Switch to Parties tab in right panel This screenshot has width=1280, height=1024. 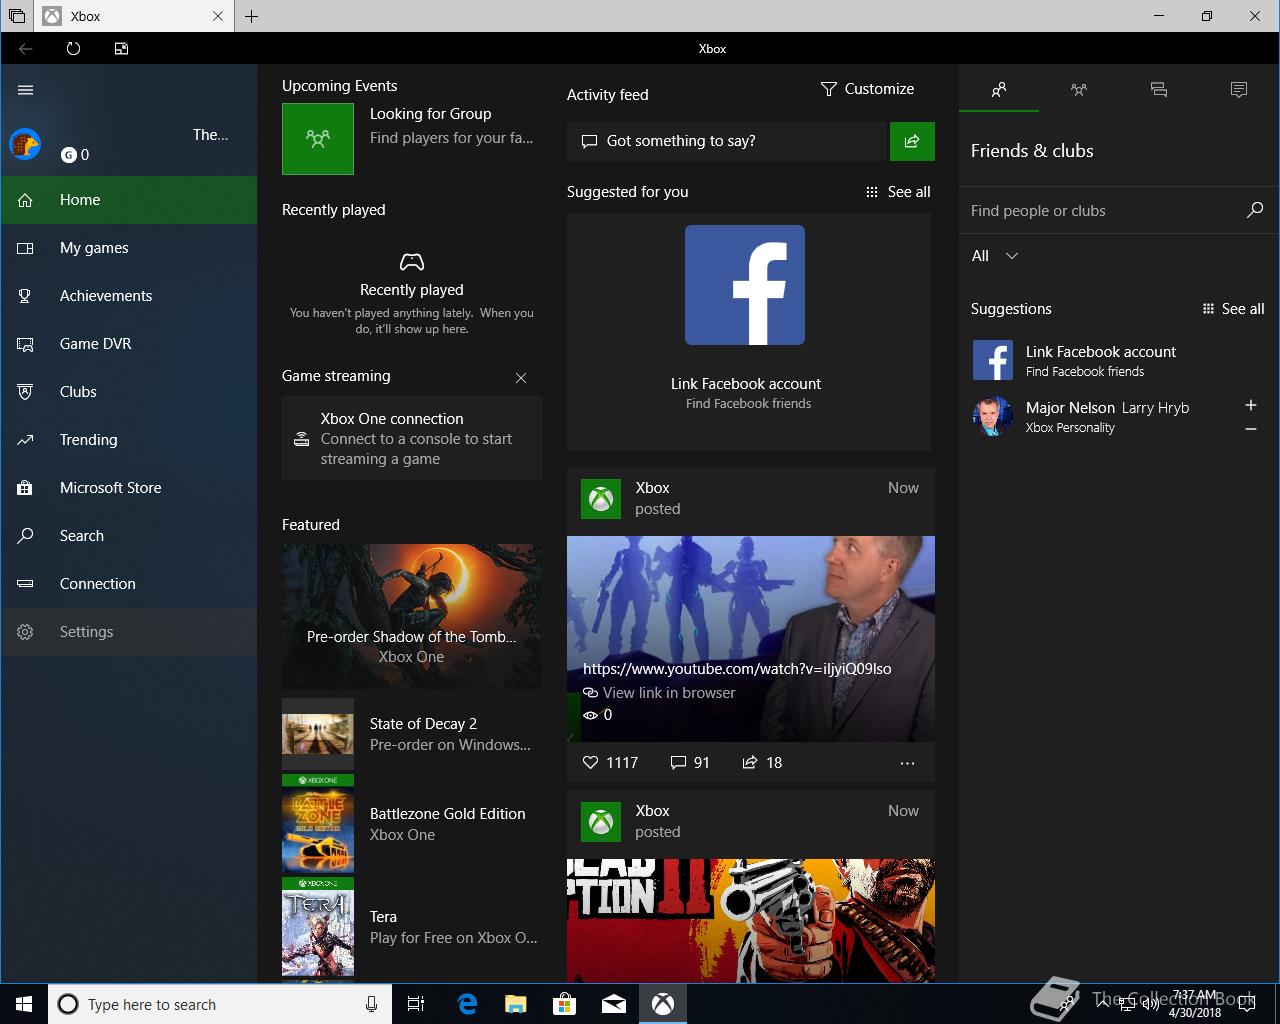click(x=1079, y=90)
